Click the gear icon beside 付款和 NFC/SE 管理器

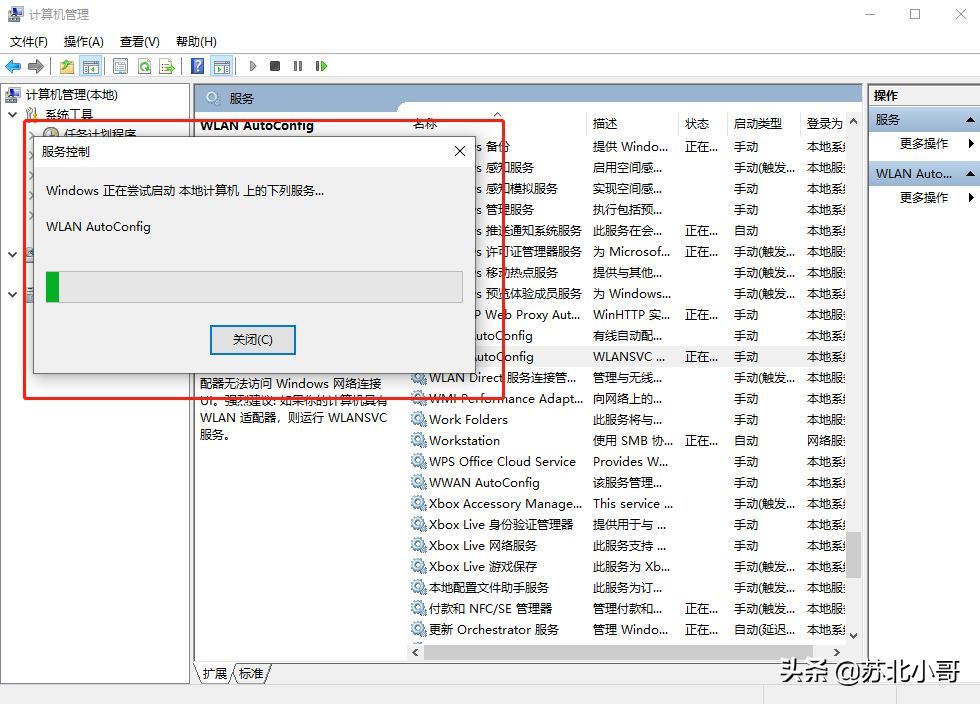click(x=418, y=608)
